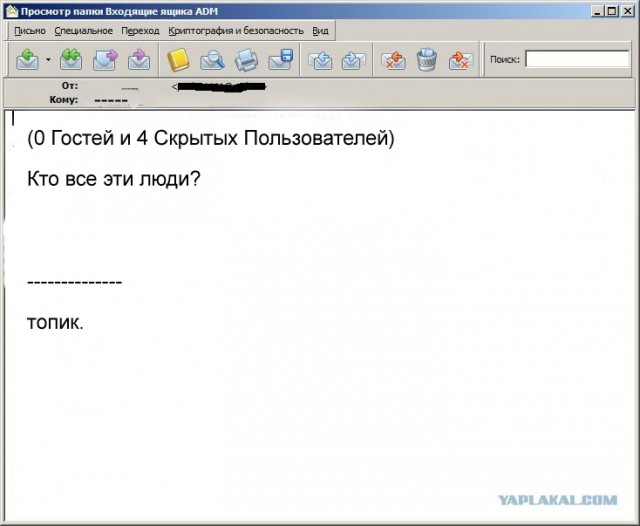640x526 pixels.
Task: Open the Письмо menu
Action: pyautogui.click(x=30, y=31)
